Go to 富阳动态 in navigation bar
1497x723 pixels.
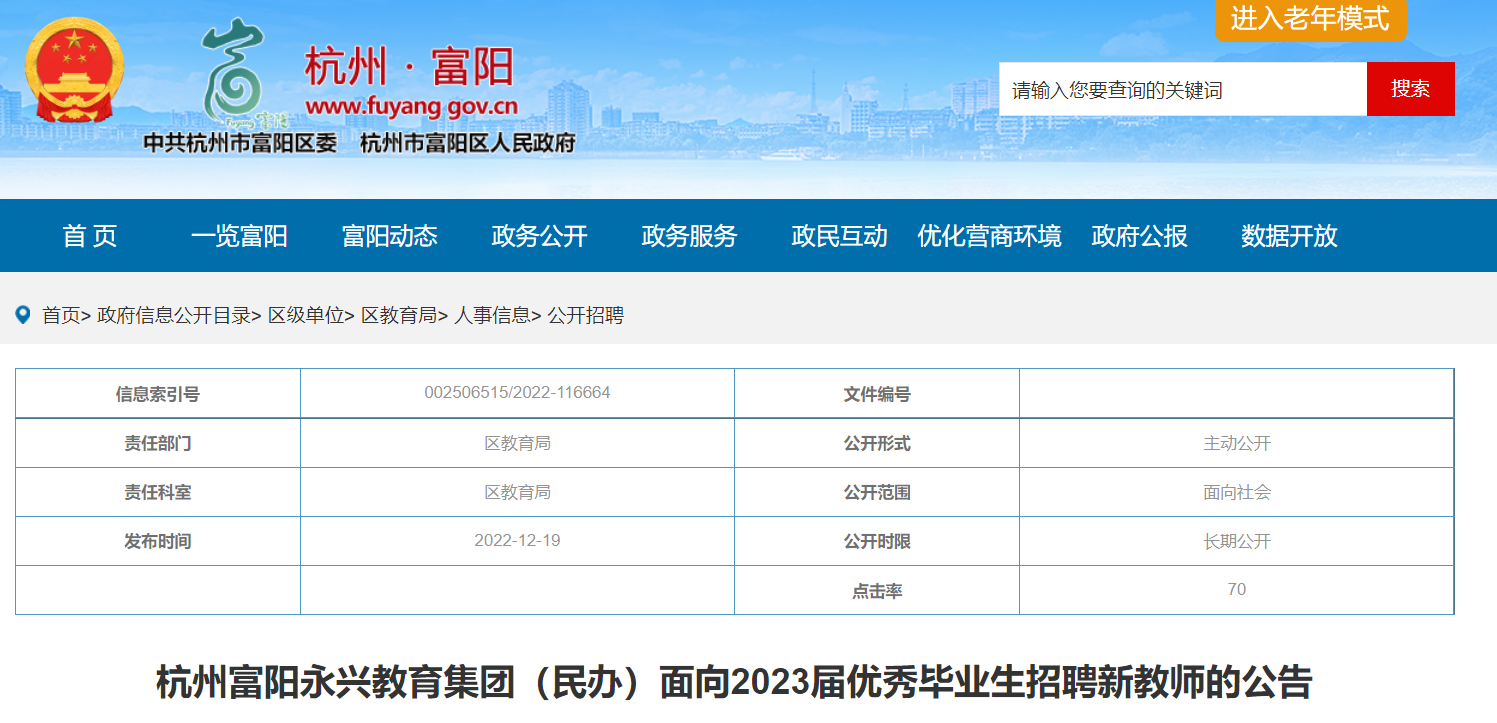tap(389, 236)
